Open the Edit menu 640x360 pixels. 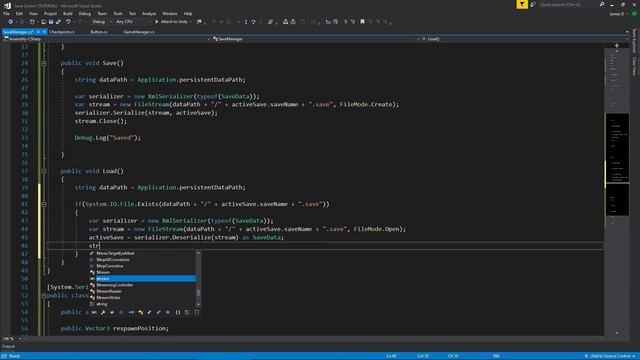[19, 13]
